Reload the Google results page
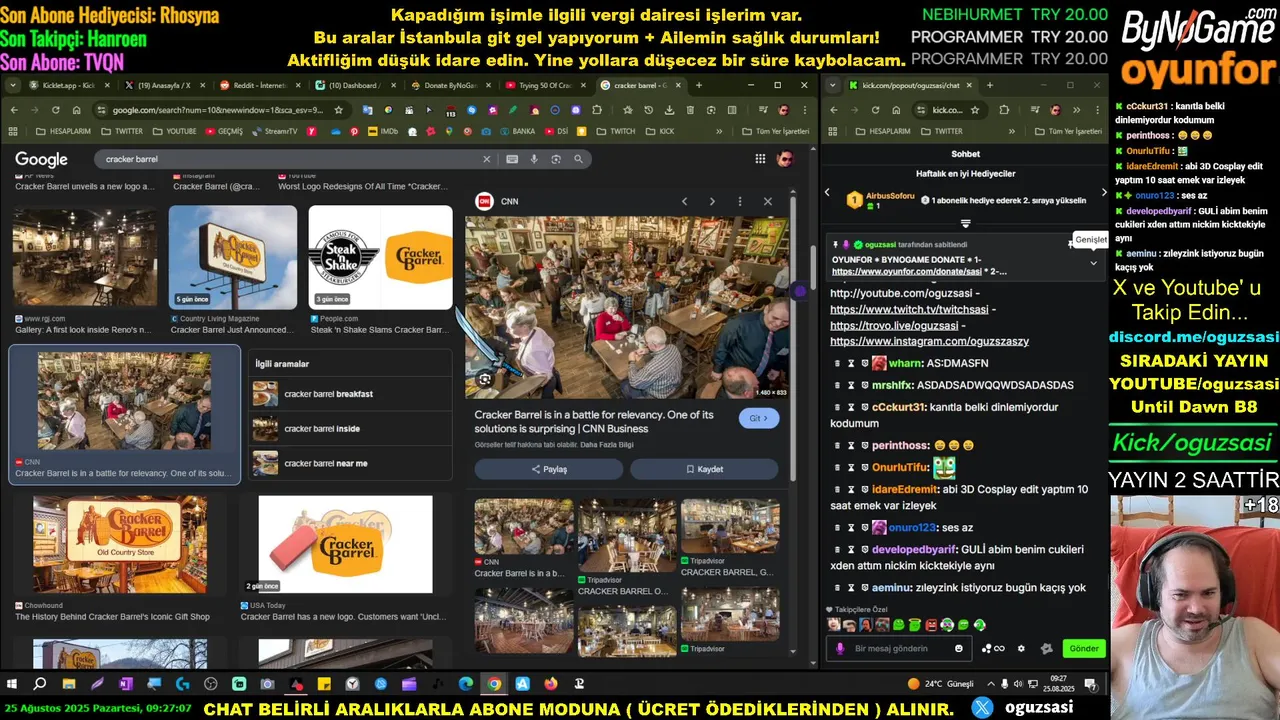1280x720 pixels. pos(55,110)
